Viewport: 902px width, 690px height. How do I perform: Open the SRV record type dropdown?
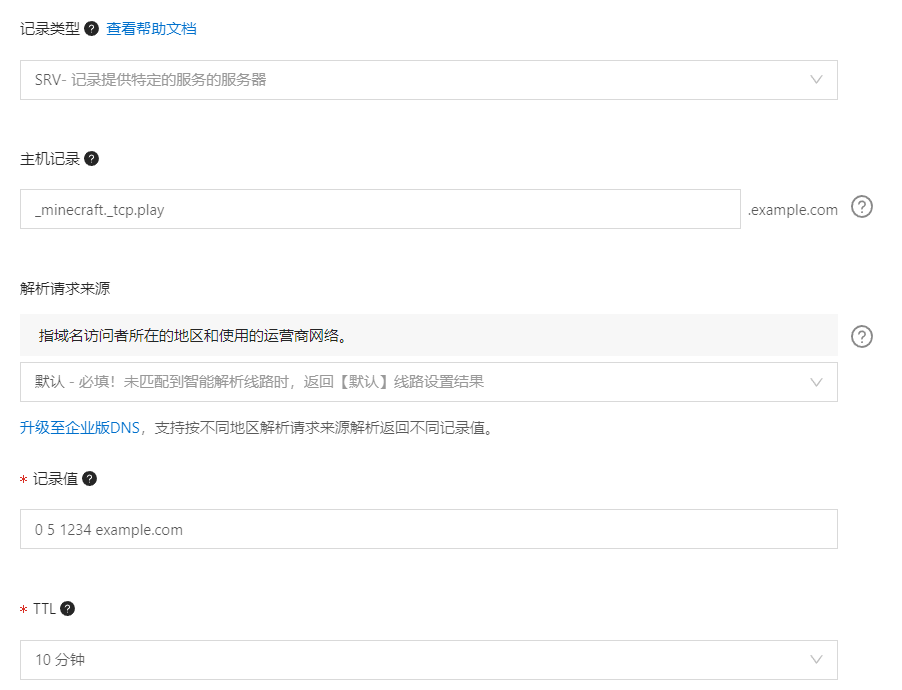point(428,80)
